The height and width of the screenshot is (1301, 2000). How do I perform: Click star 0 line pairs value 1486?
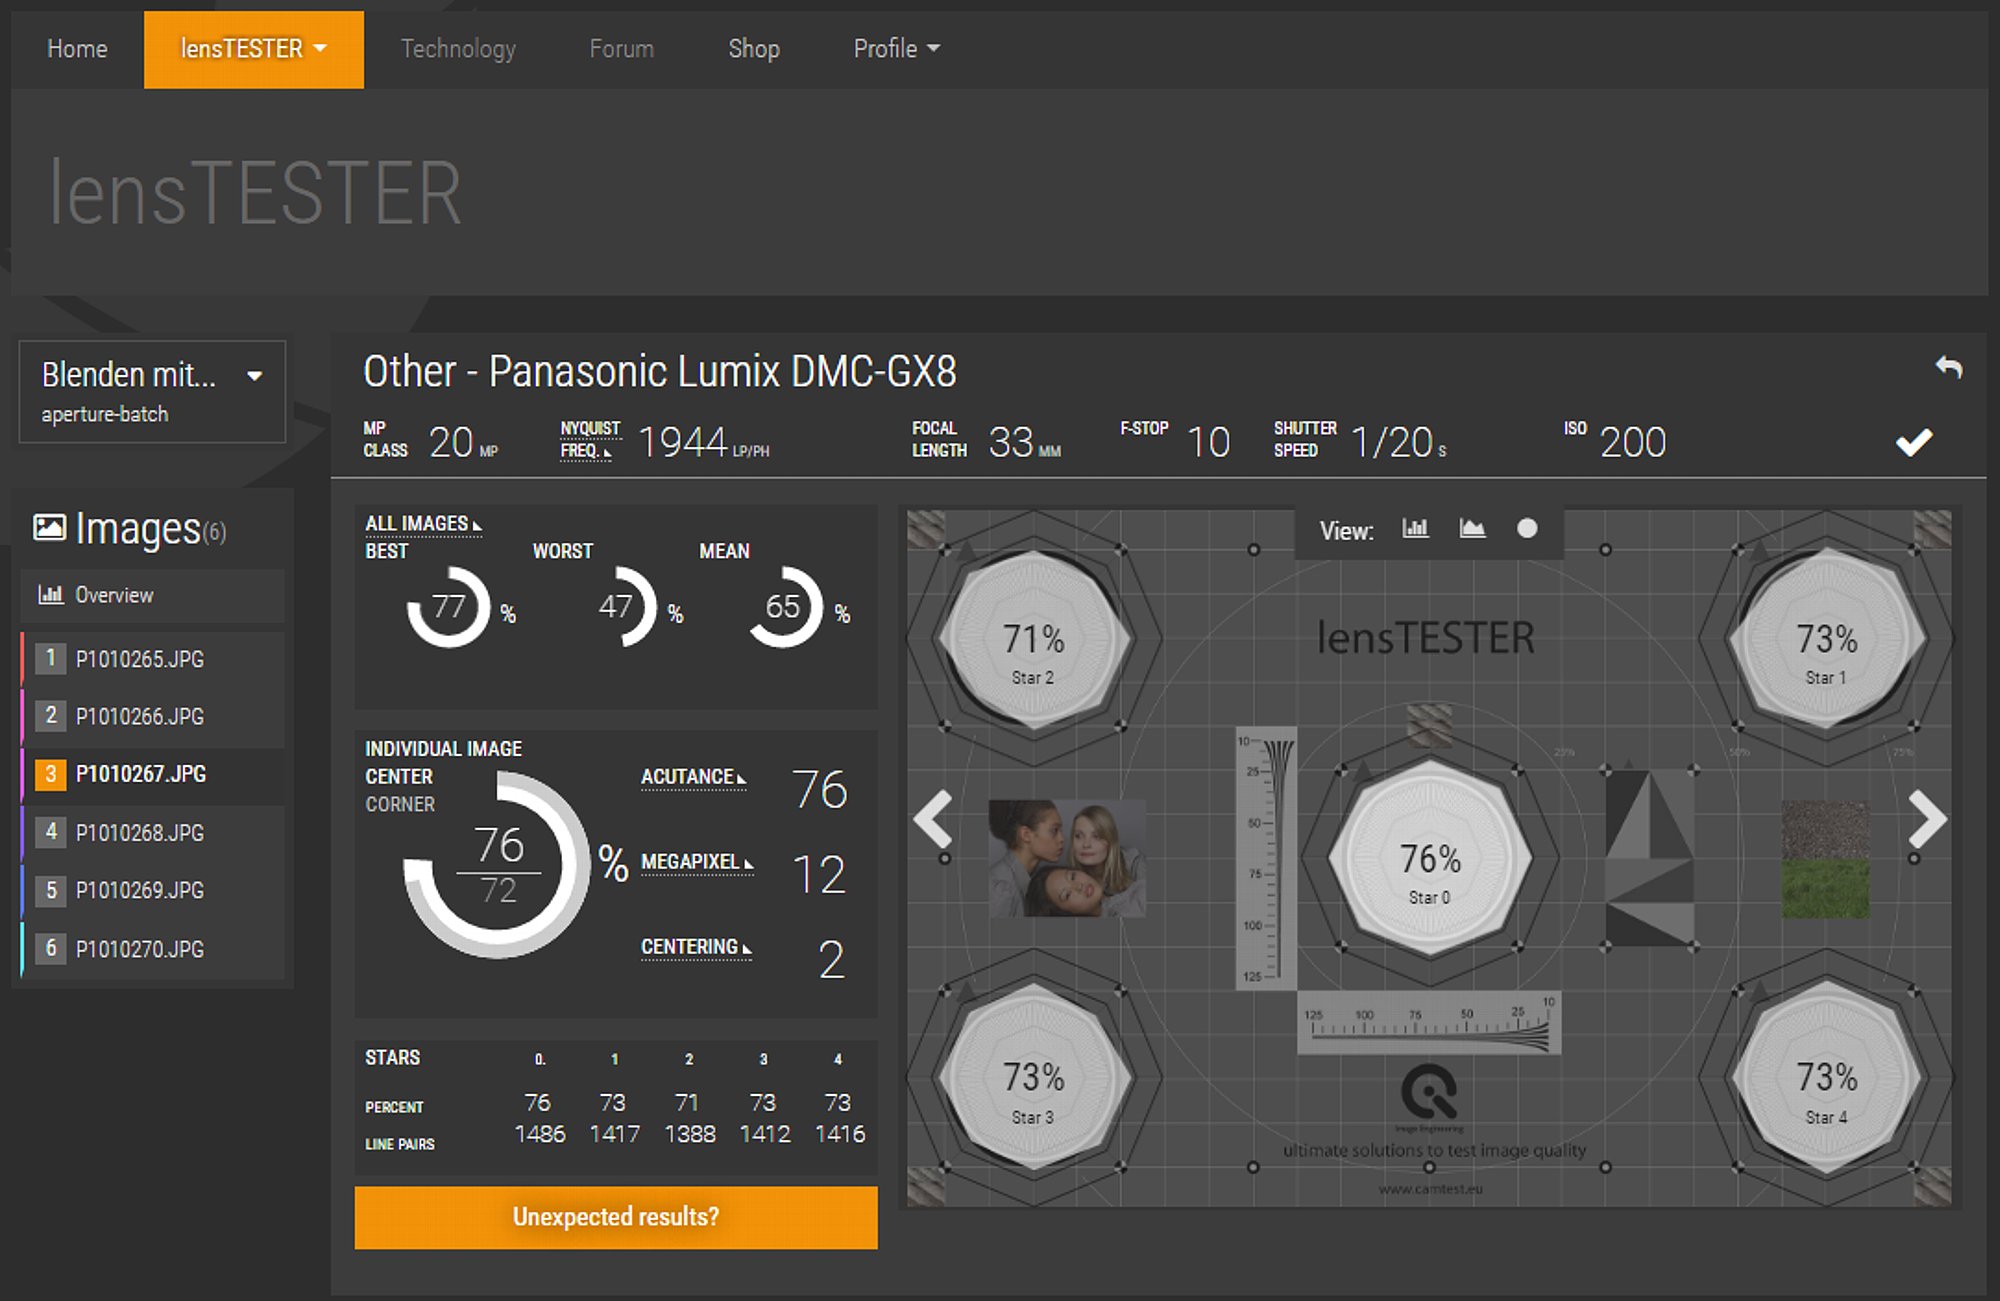click(x=540, y=1134)
